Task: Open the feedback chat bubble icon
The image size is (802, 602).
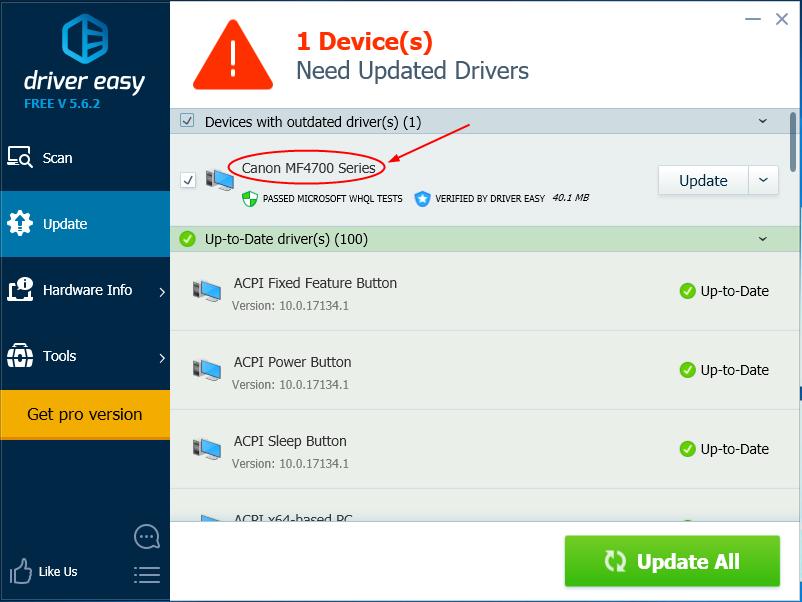Action: 147,537
